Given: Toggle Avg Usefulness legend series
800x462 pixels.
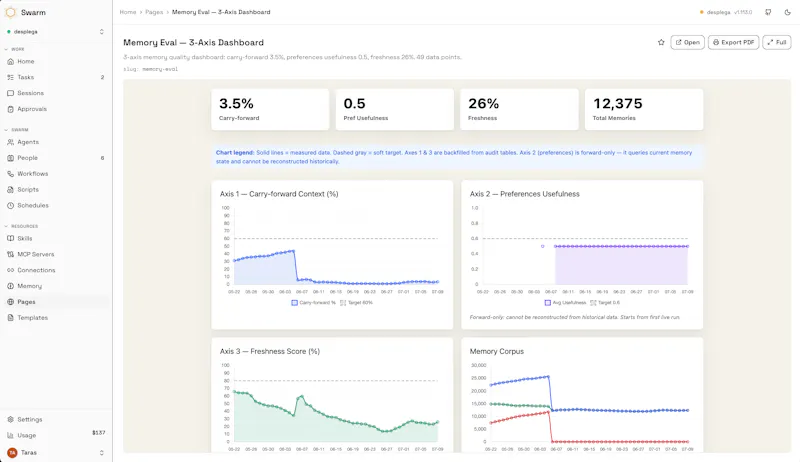Looking at the screenshot, I should pyautogui.click(x=565, y=302).
